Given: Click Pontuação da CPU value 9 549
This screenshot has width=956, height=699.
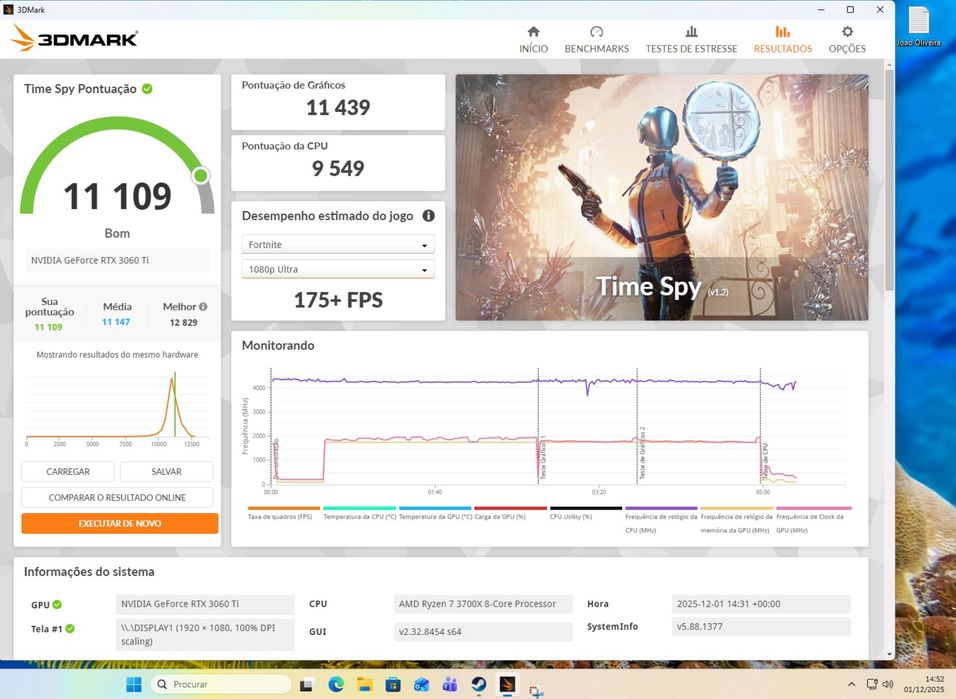Looking at the screenshot, I should [x=338, y=168].
